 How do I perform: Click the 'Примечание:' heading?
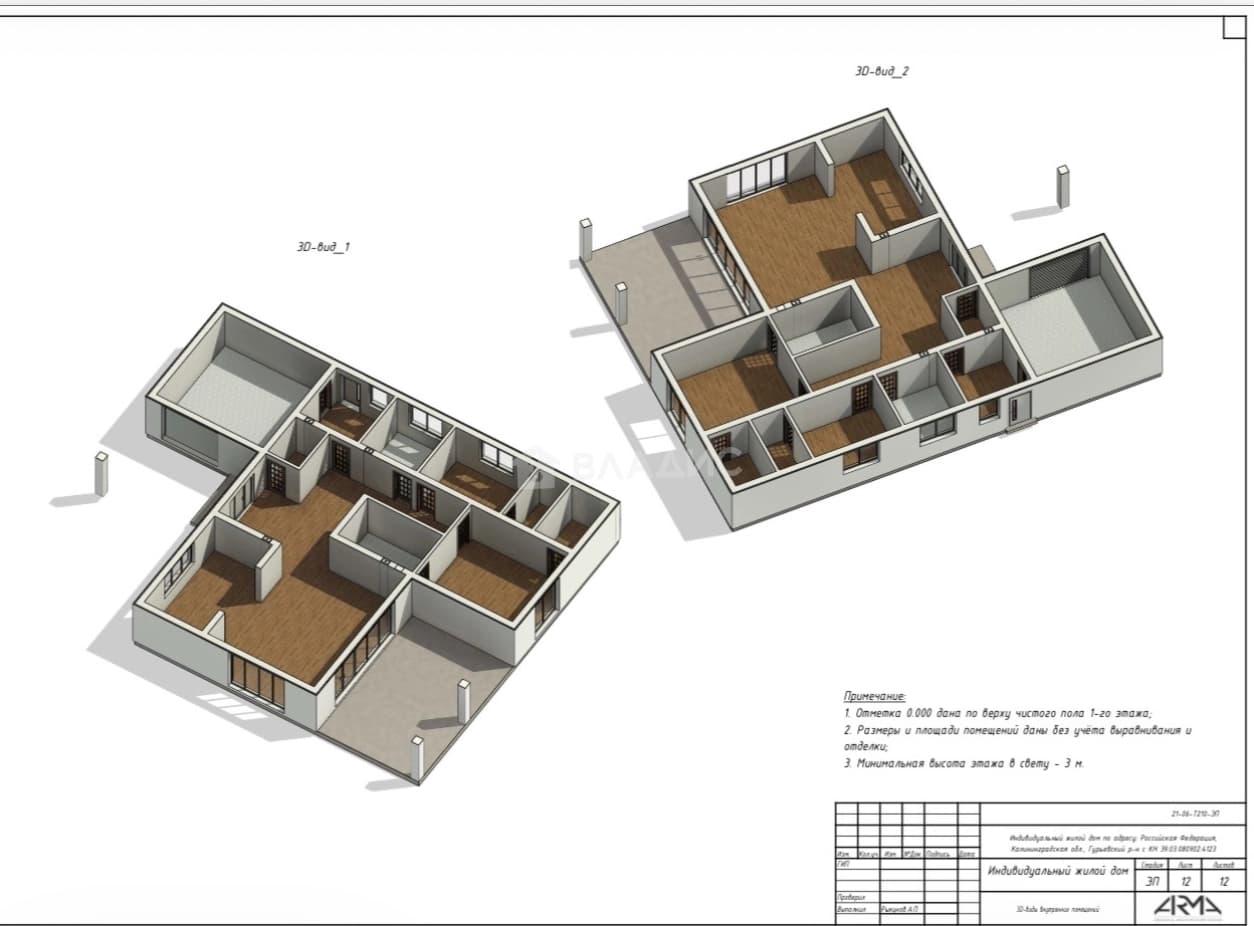(x=876, y=695)
